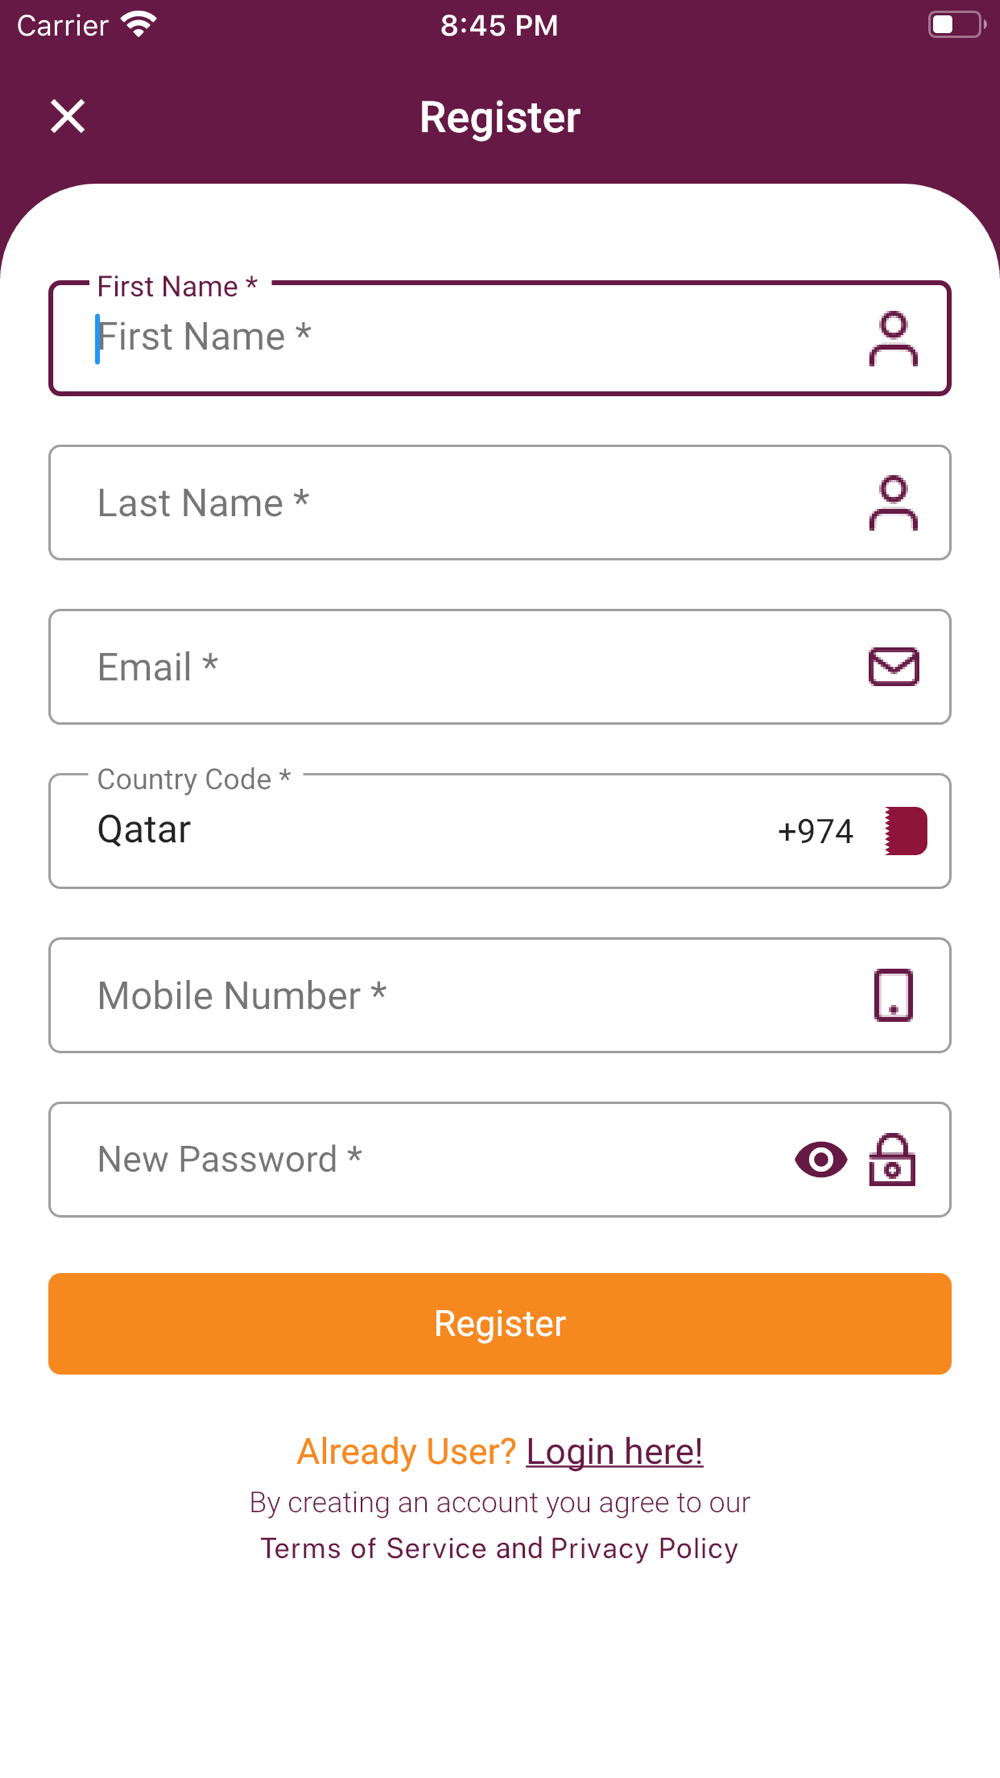
Task: Focus the First Name input field
Action: click(x=500, y=338)
